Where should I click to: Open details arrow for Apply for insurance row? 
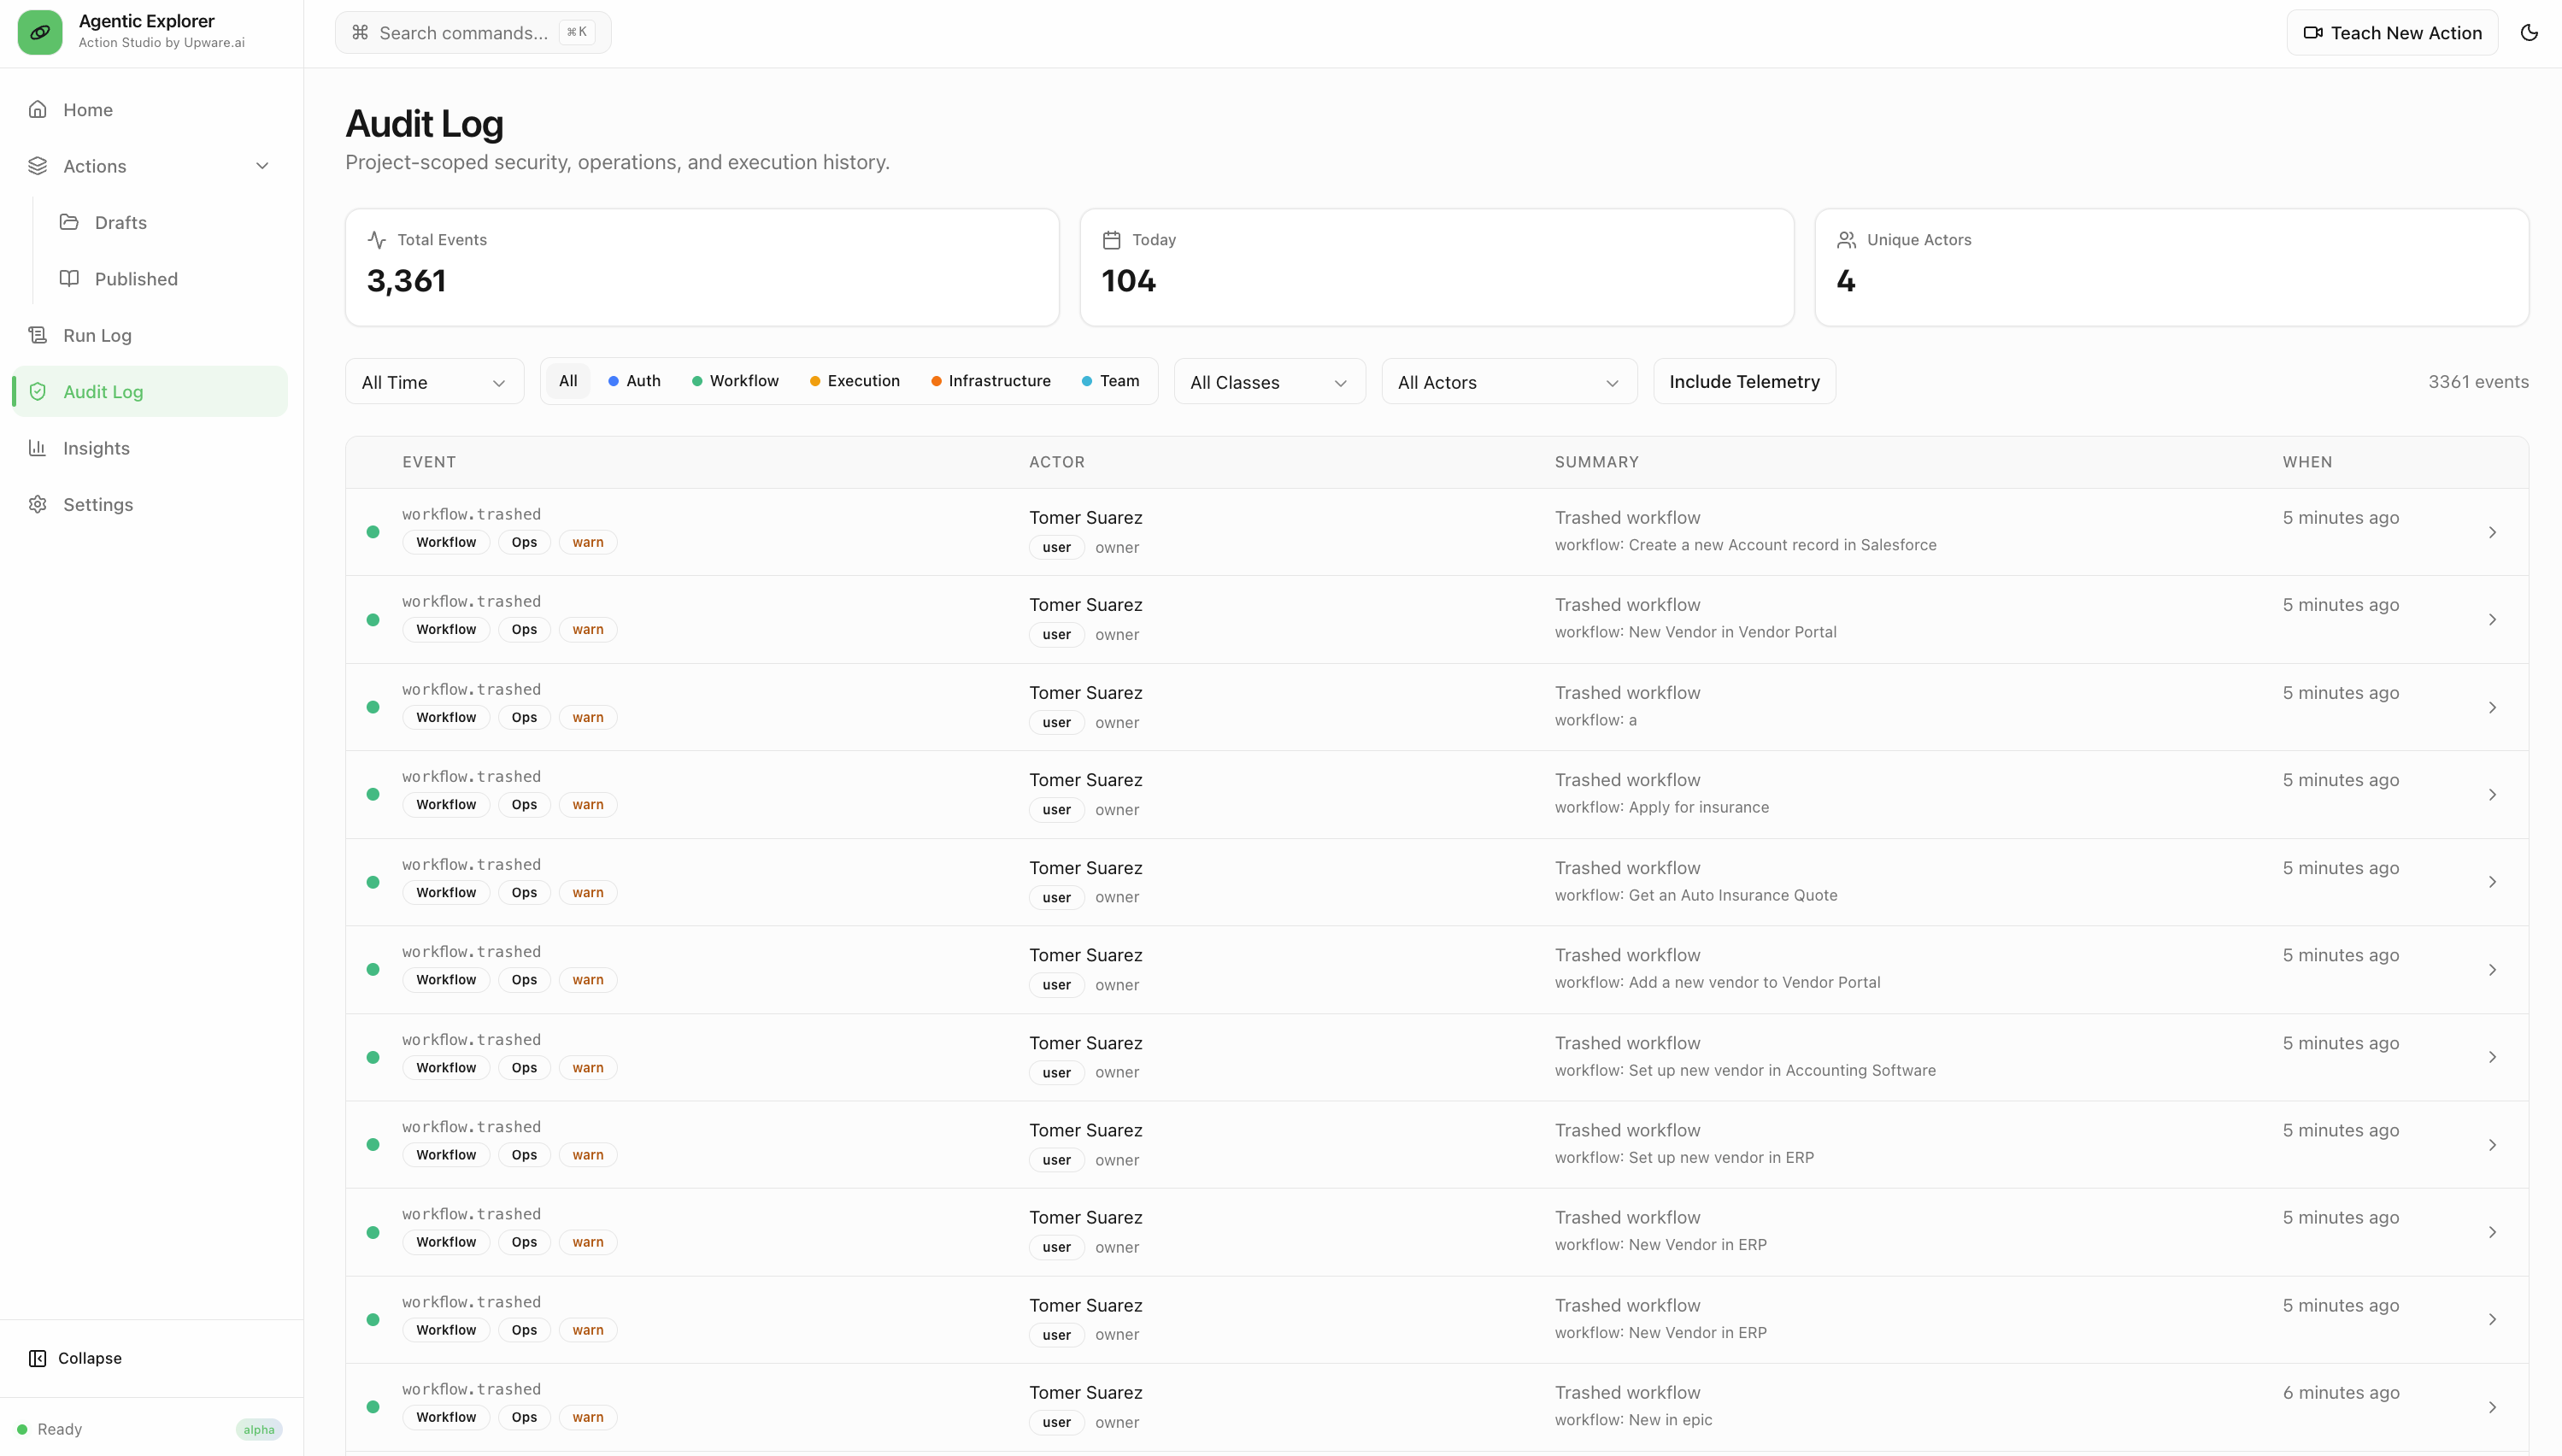2492,794
